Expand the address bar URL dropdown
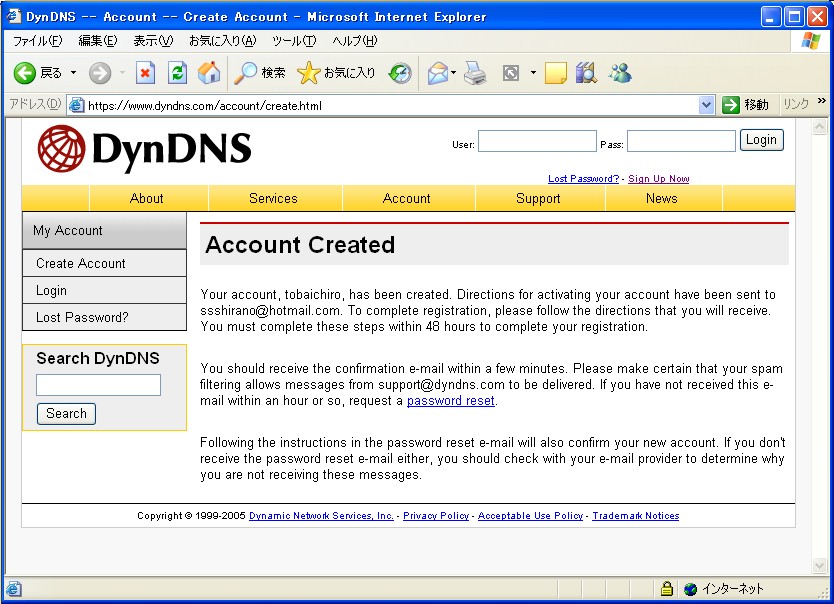The width and height of the screenshot is (834, 604). coord(706,105)
